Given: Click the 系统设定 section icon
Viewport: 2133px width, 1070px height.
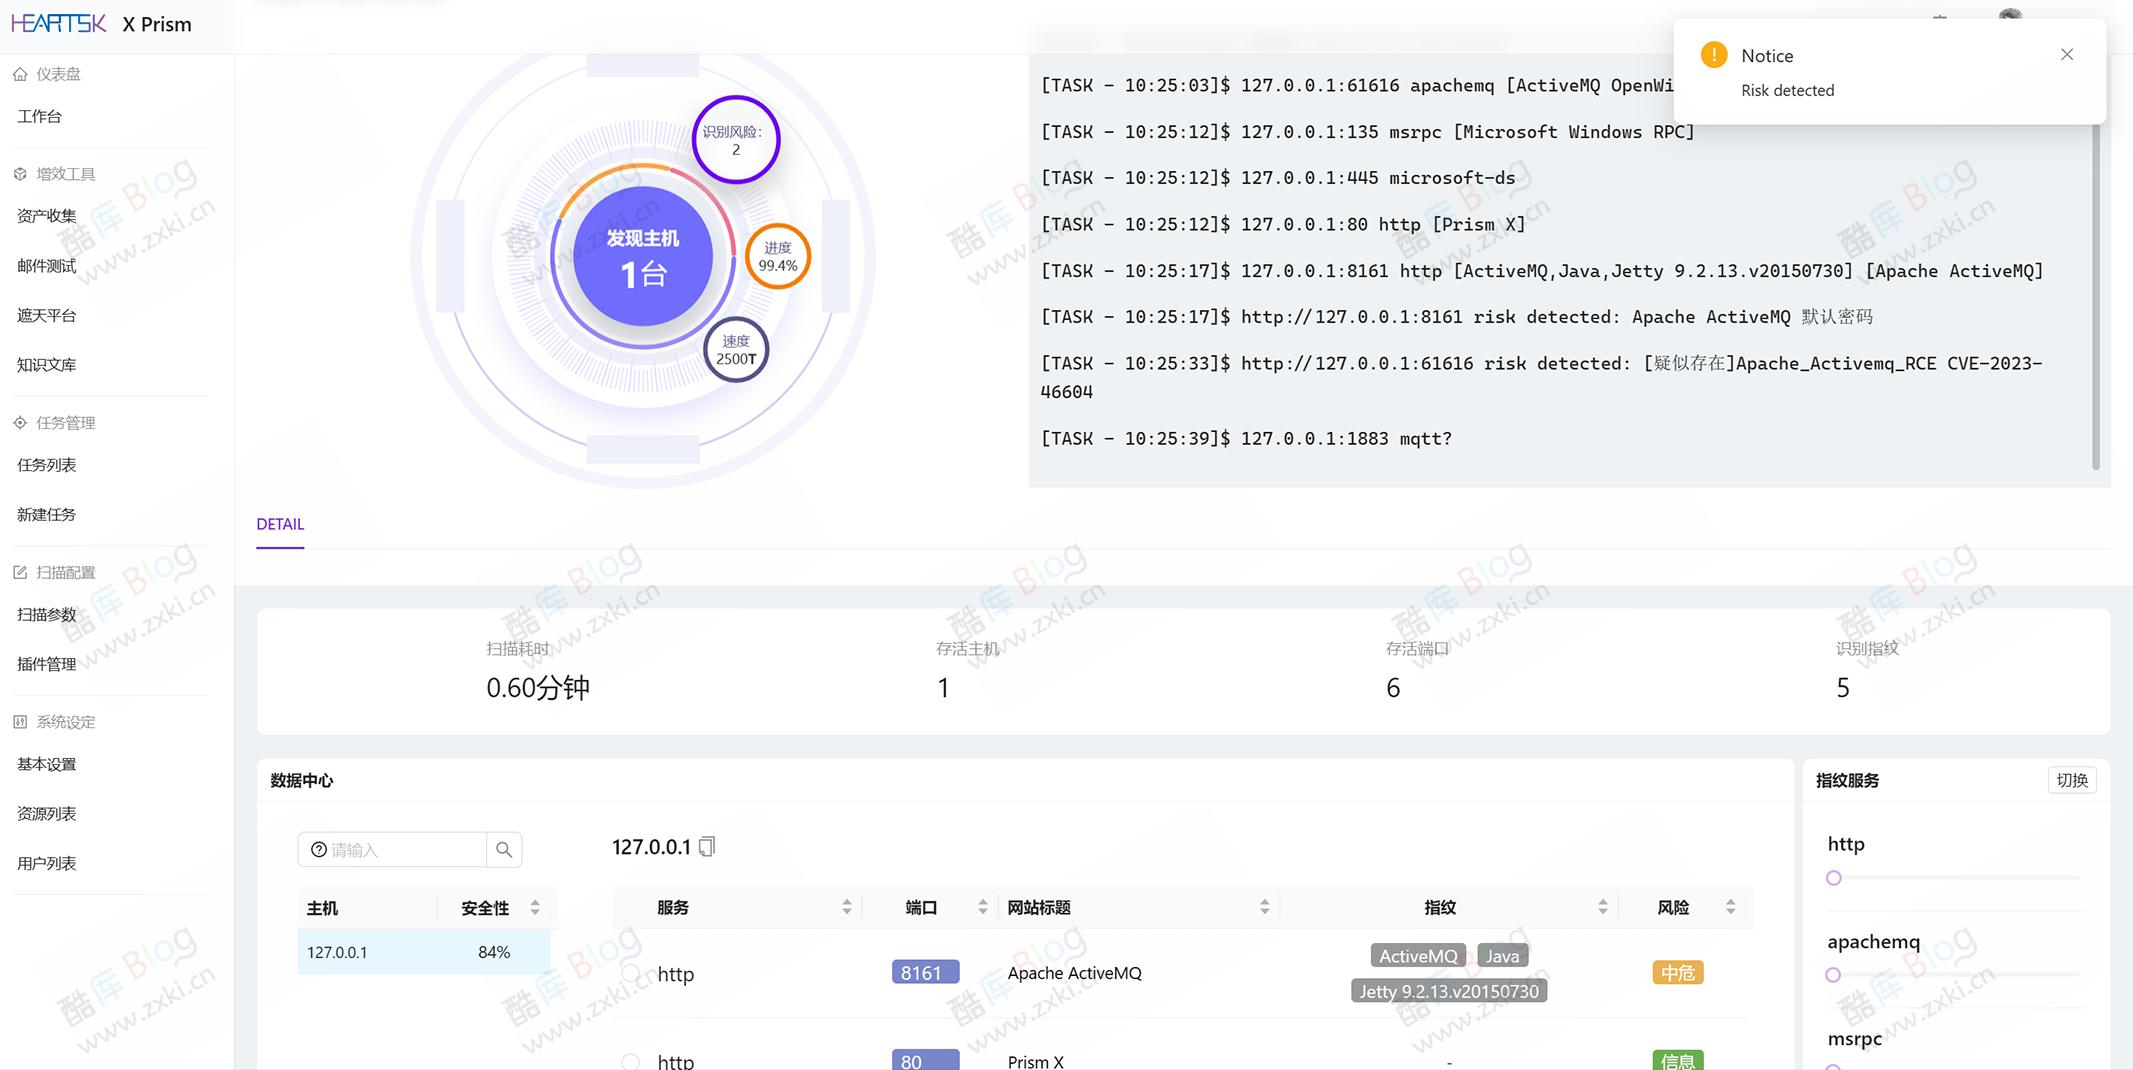Looking at the screenshot, I should pos(20,722).
